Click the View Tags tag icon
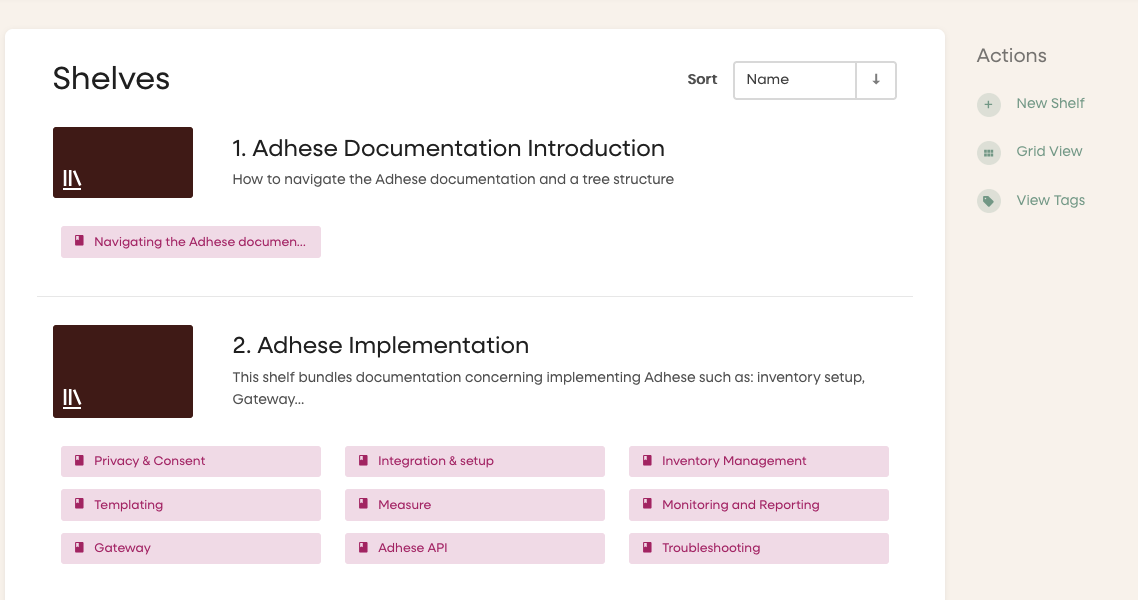This screenshot has height=600, width=1138. [988, 201]
